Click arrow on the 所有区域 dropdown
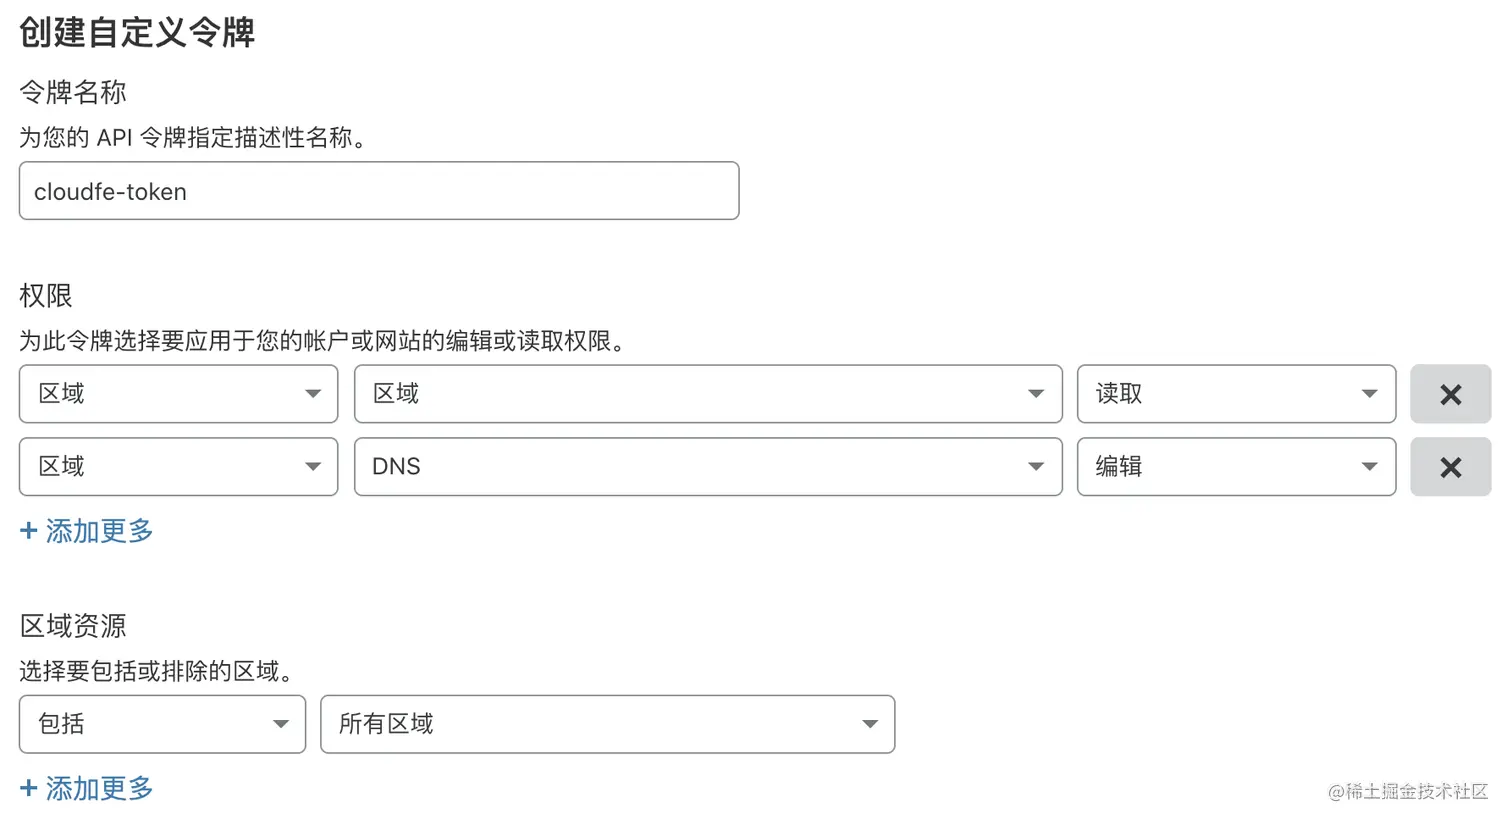This screenshot has width=1512, height=825. pyautogui.click(x=870, y=724)
